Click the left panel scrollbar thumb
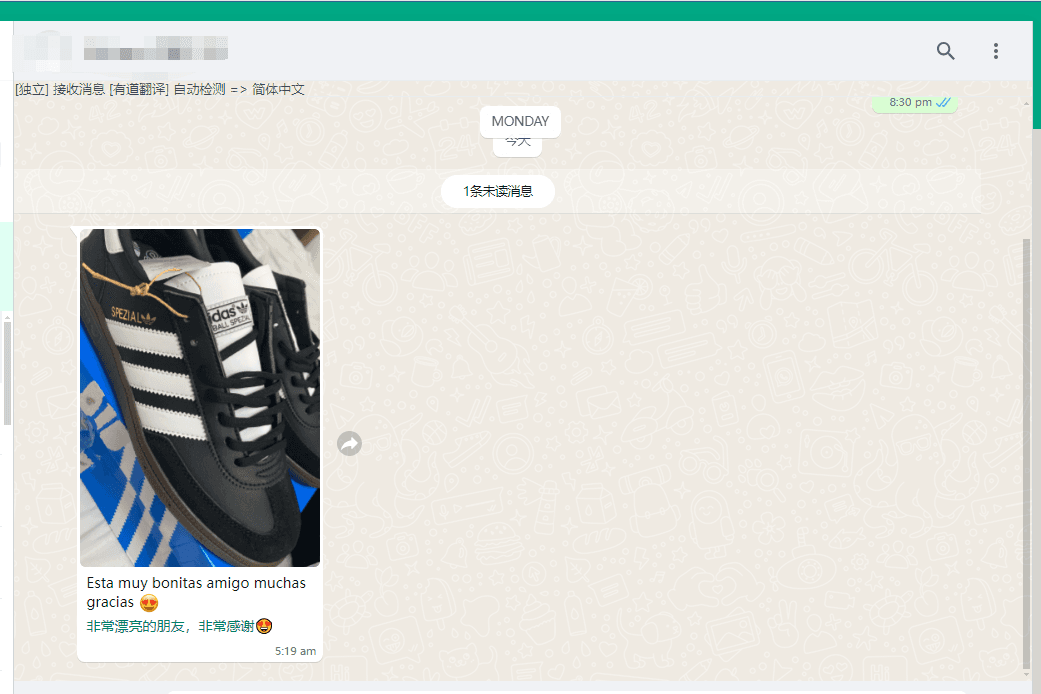 (7, 370)
